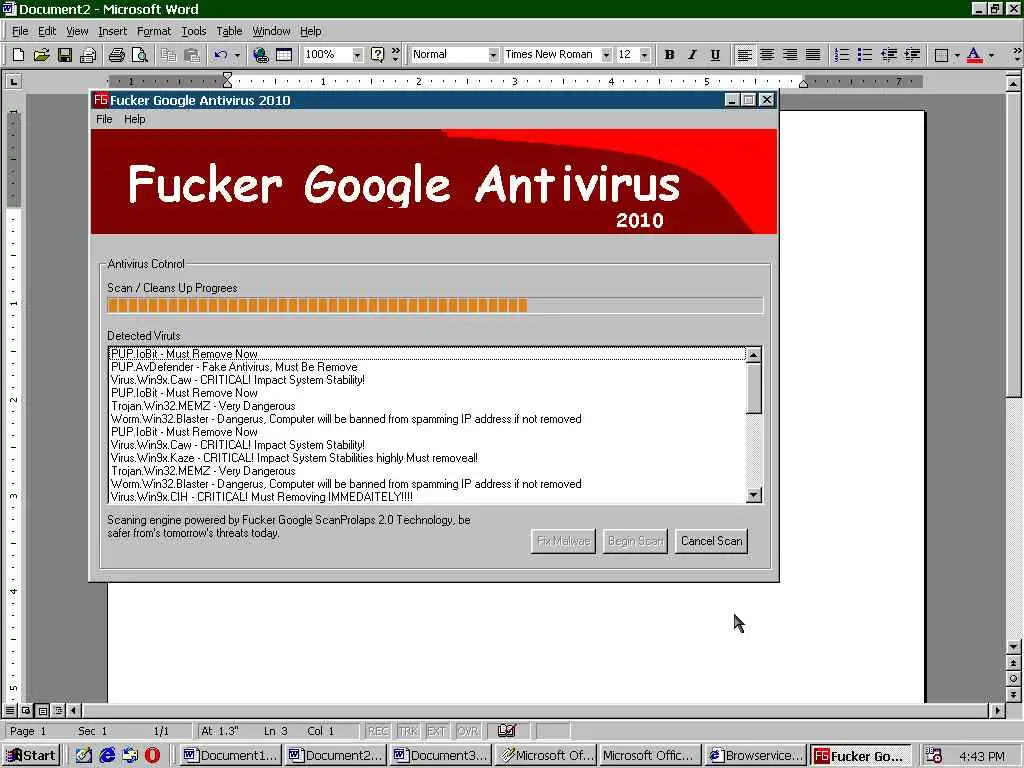Apply numbered list formatting

coord(842,55)
